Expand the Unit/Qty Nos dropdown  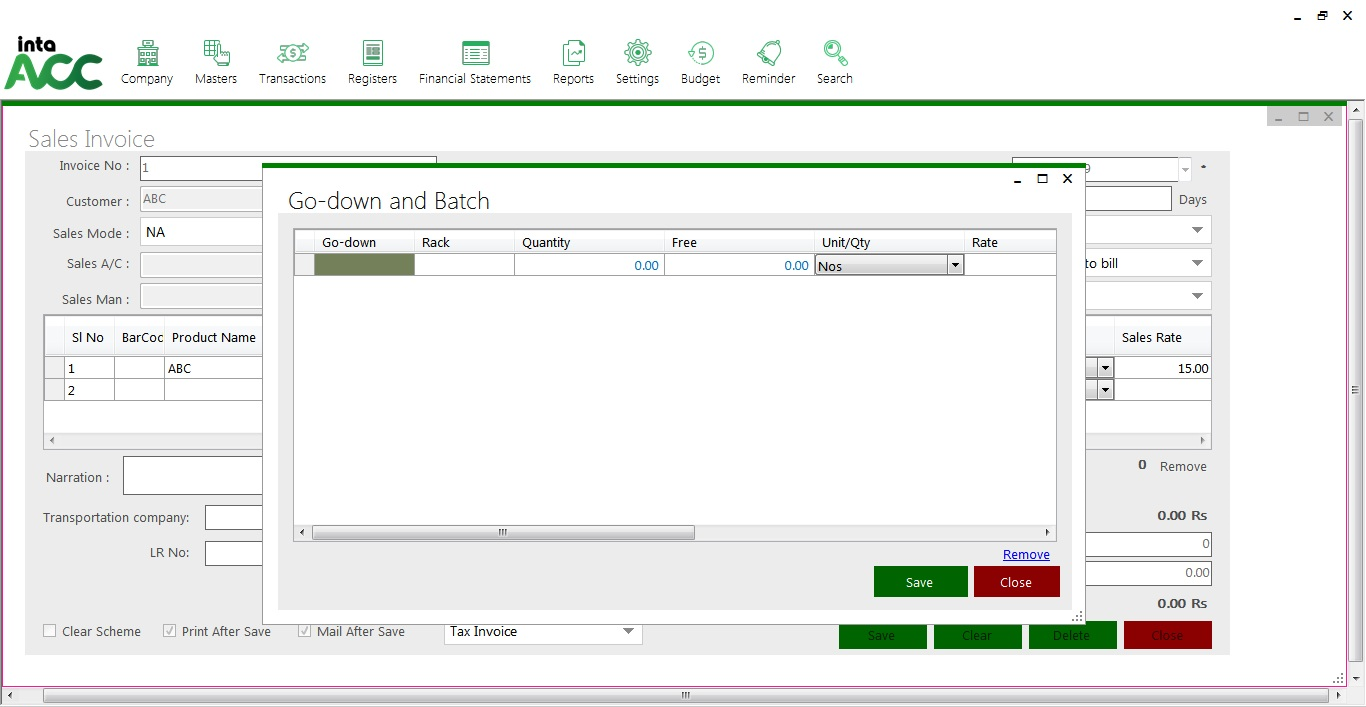coord(955,266)
